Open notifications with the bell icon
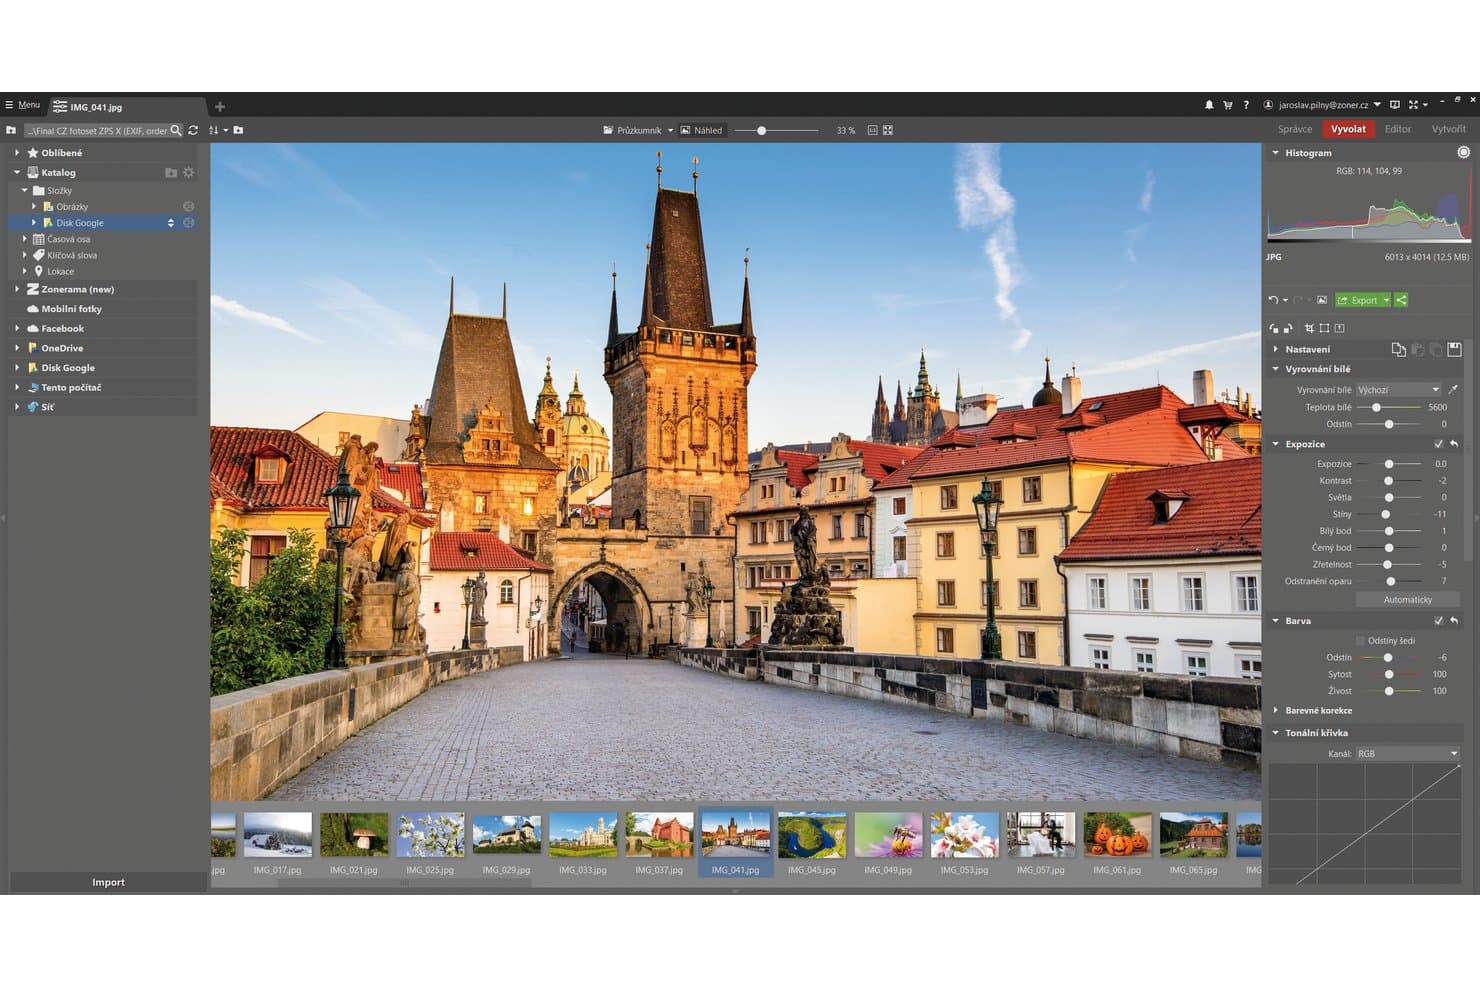 coord(1209,105)
